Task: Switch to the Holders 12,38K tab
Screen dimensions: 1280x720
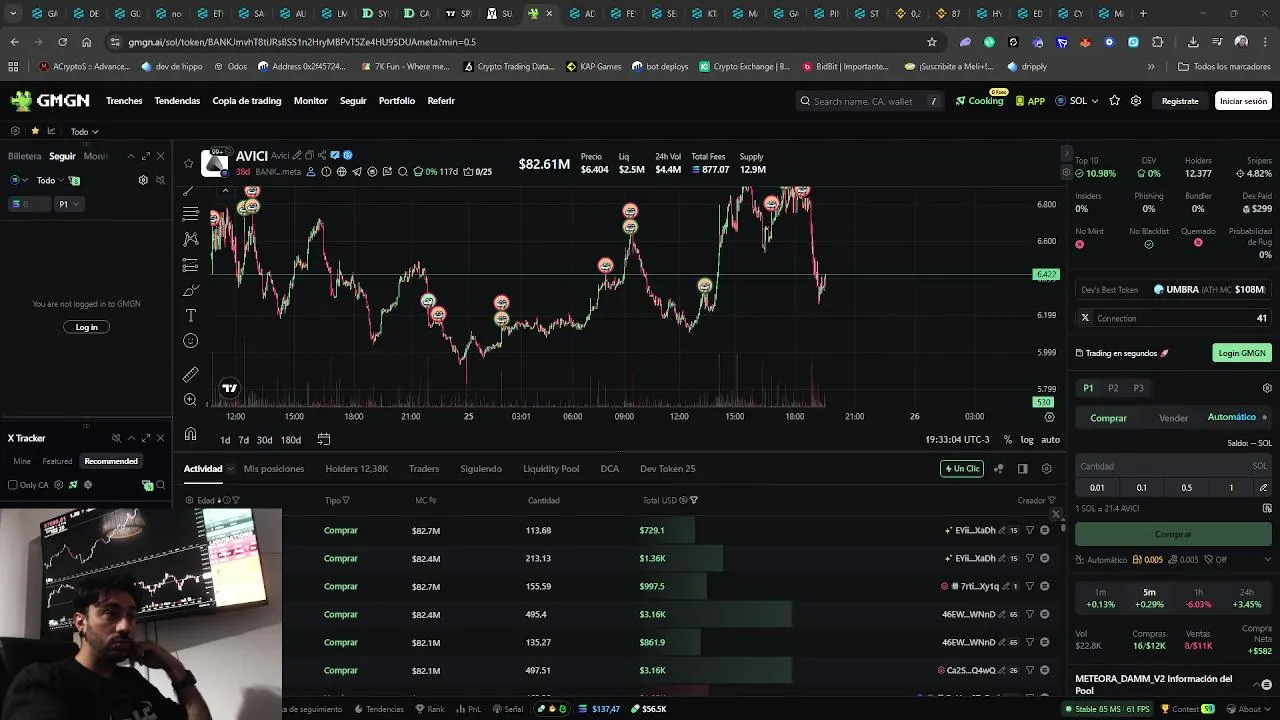Action: tap(357, 468)
